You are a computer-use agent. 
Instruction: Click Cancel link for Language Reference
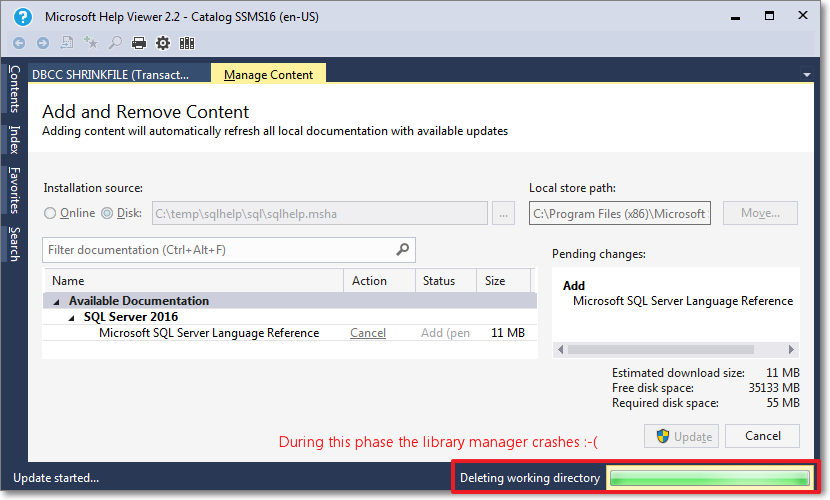pos(368,333)
